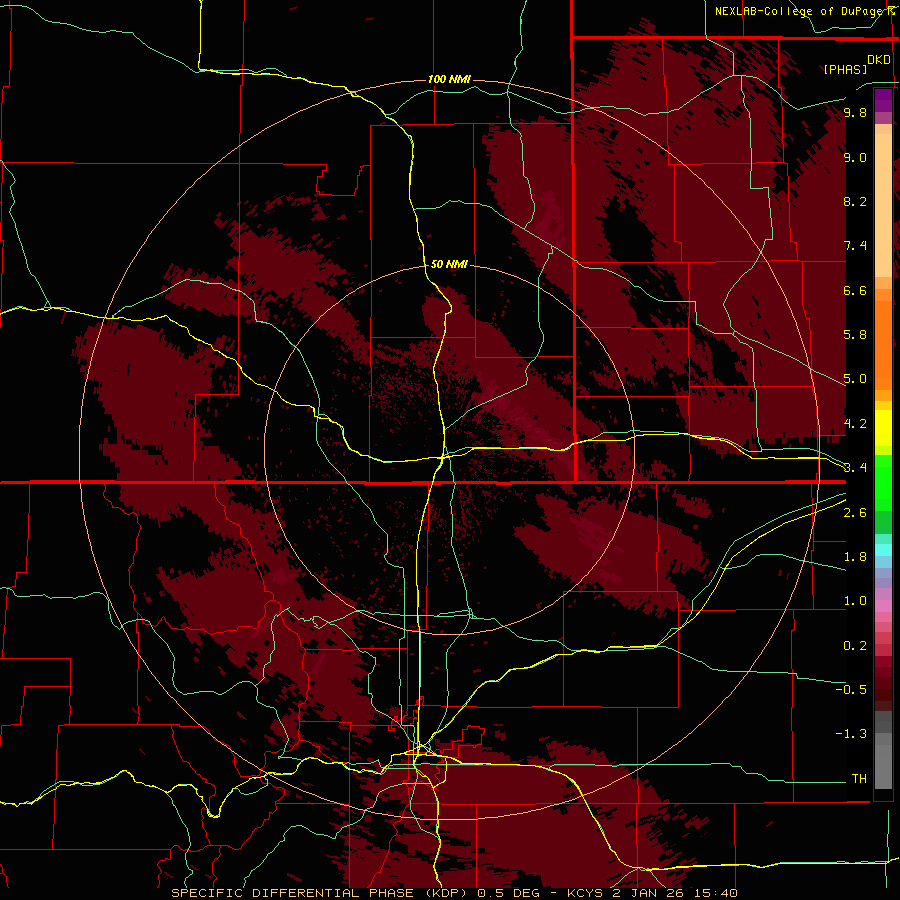Click the gray bottom color bar segment
The image size is (900, 900).
pyautogui.click(x=883, y=766)
